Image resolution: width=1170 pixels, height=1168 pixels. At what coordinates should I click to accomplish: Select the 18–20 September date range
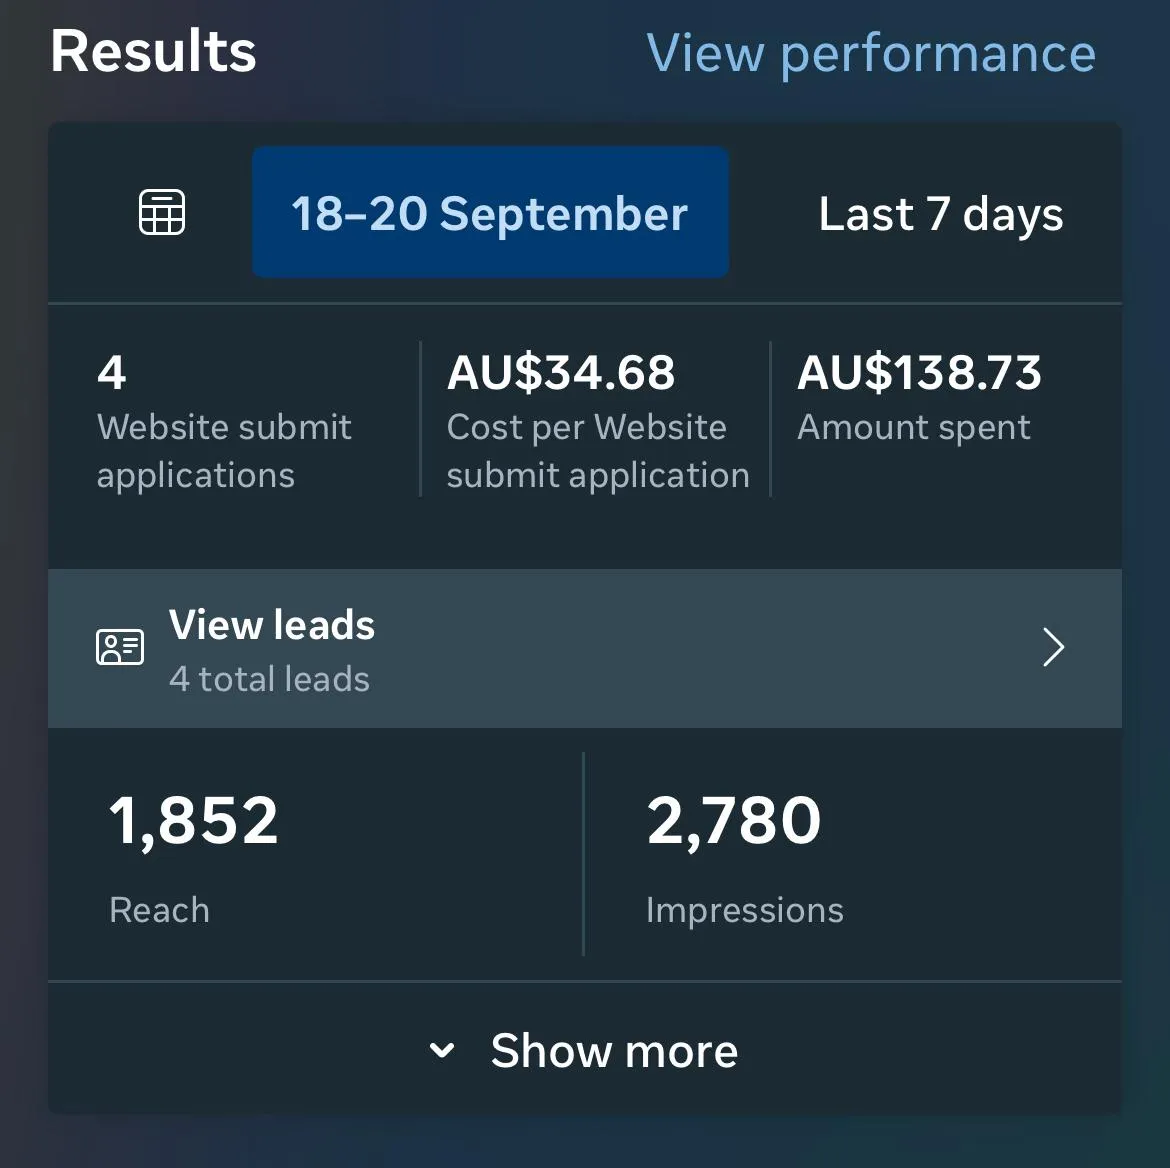(490, 212)
